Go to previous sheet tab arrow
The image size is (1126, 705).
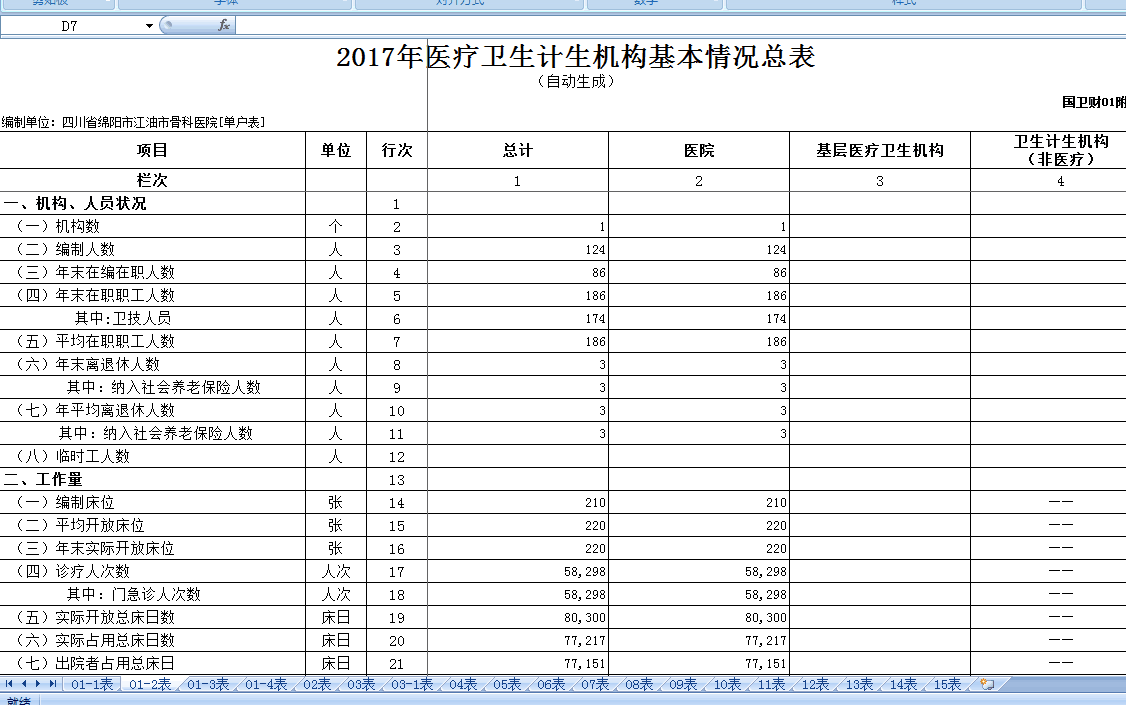click(24, 684)
